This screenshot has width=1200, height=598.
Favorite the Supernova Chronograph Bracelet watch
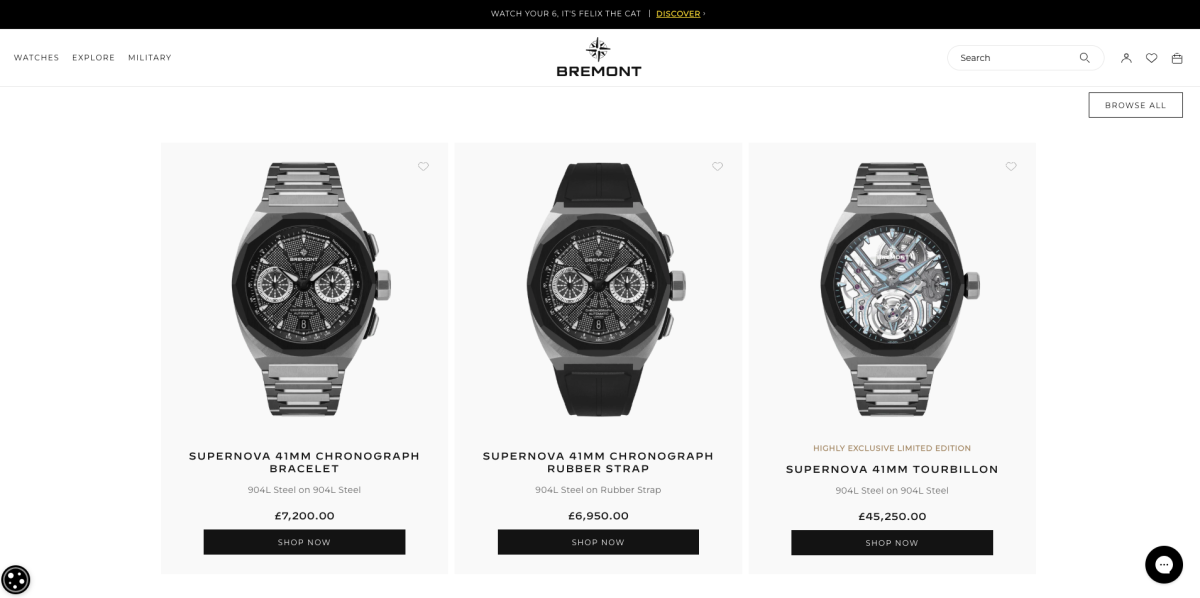[x=423, y=167]
